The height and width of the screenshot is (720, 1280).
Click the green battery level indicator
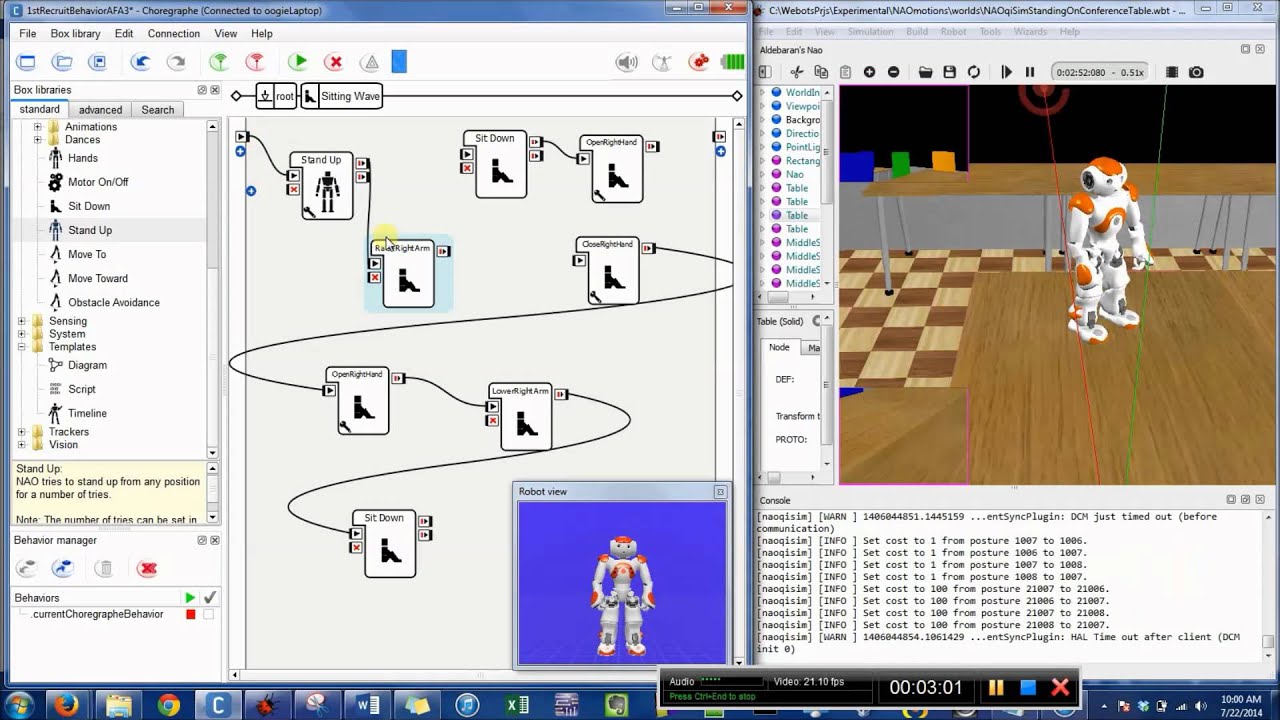coord(733,62)
